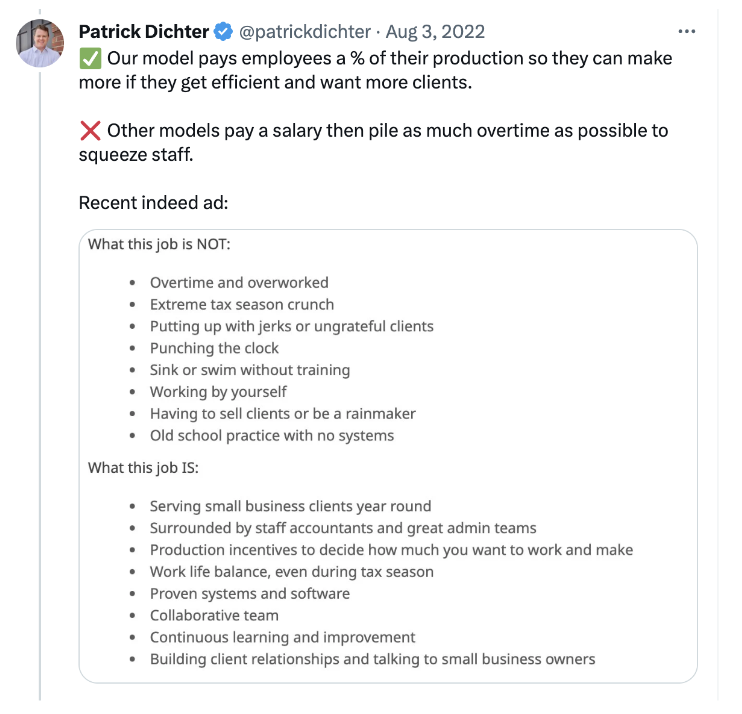742x714 pixels.
Task: Open Patrick Dichter's profile picture
Action: click(40, 43)
